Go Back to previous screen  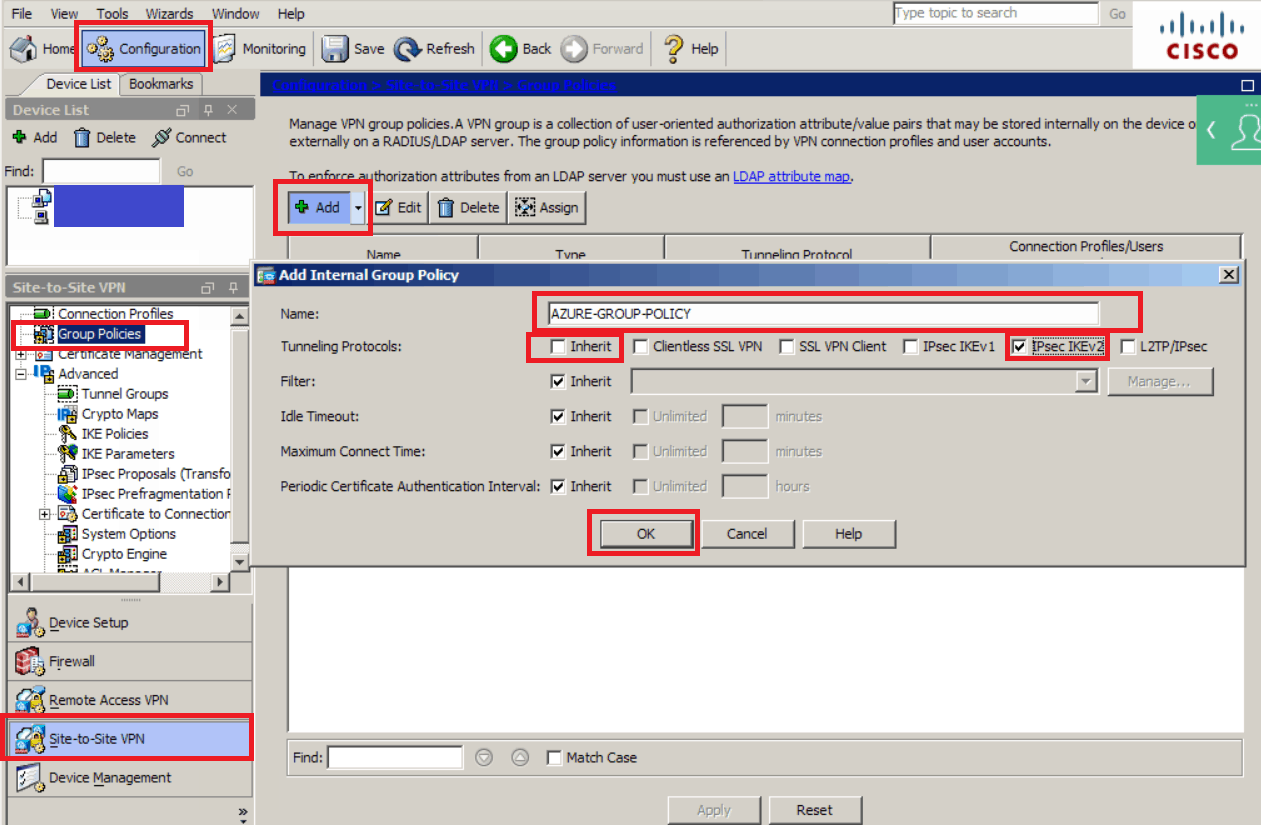[x=522, y=49]
